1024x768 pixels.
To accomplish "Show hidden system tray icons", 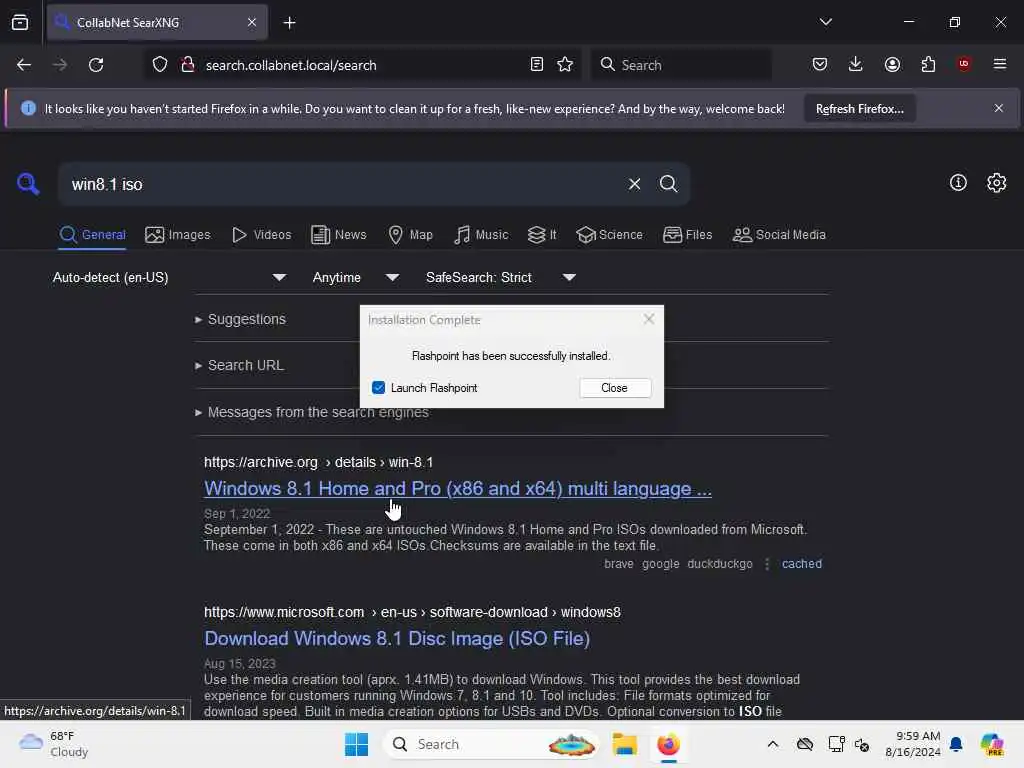I will [x=773, y=744].
